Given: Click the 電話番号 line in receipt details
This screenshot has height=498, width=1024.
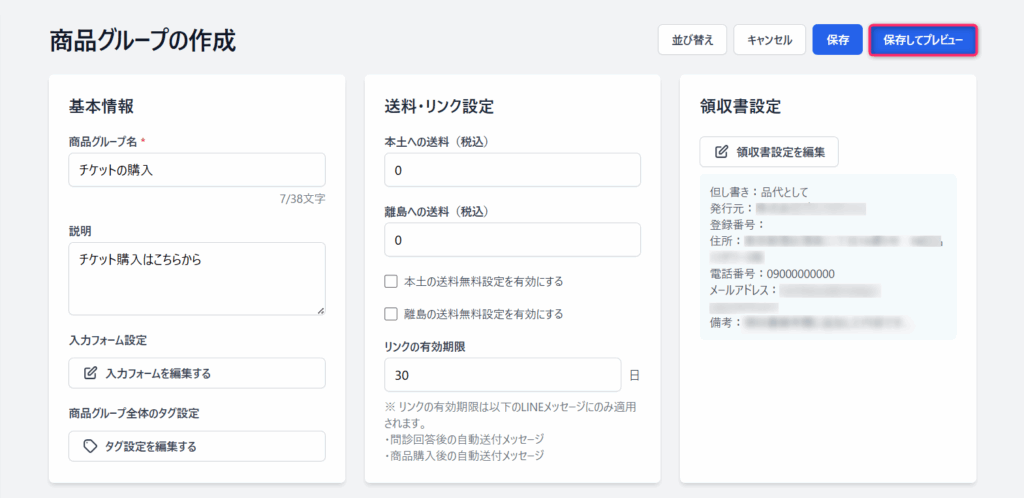Looking at the screenshot, I should (x=772, y=273).
